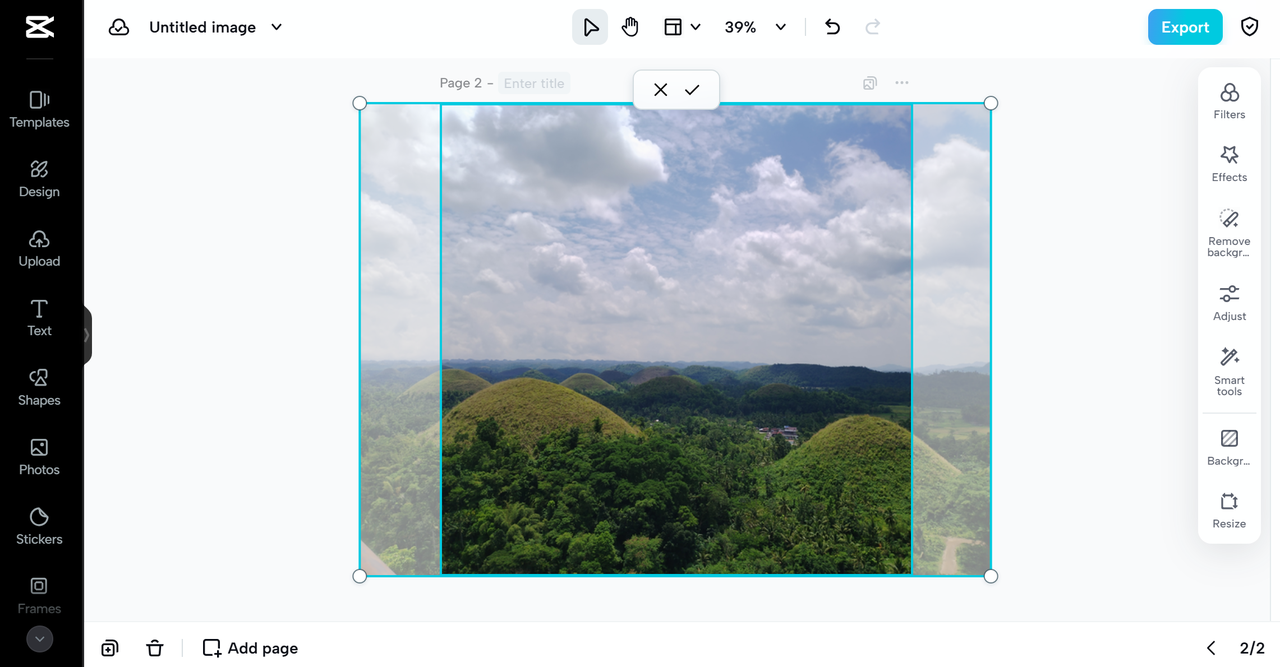Click the 2/2 page indicator
The height and width of the screenshot is (667, 1280).
tap(1252, 648)
